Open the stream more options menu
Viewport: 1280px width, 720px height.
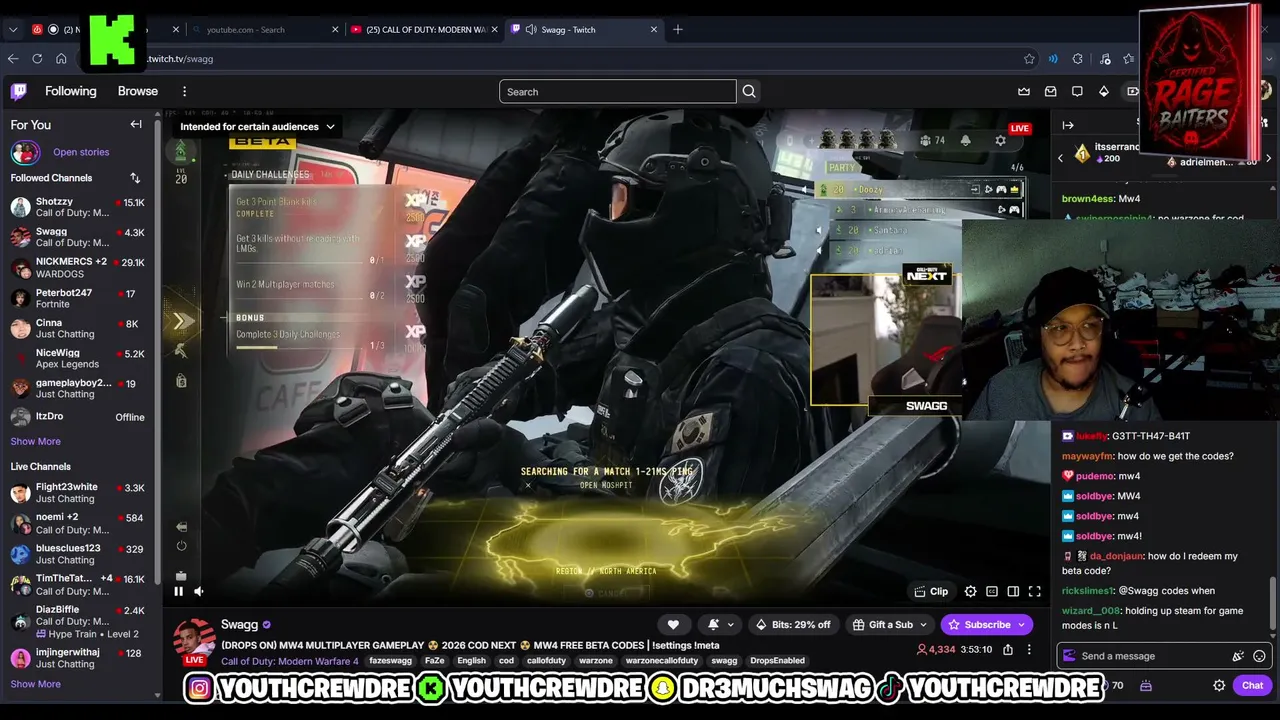1029,650
